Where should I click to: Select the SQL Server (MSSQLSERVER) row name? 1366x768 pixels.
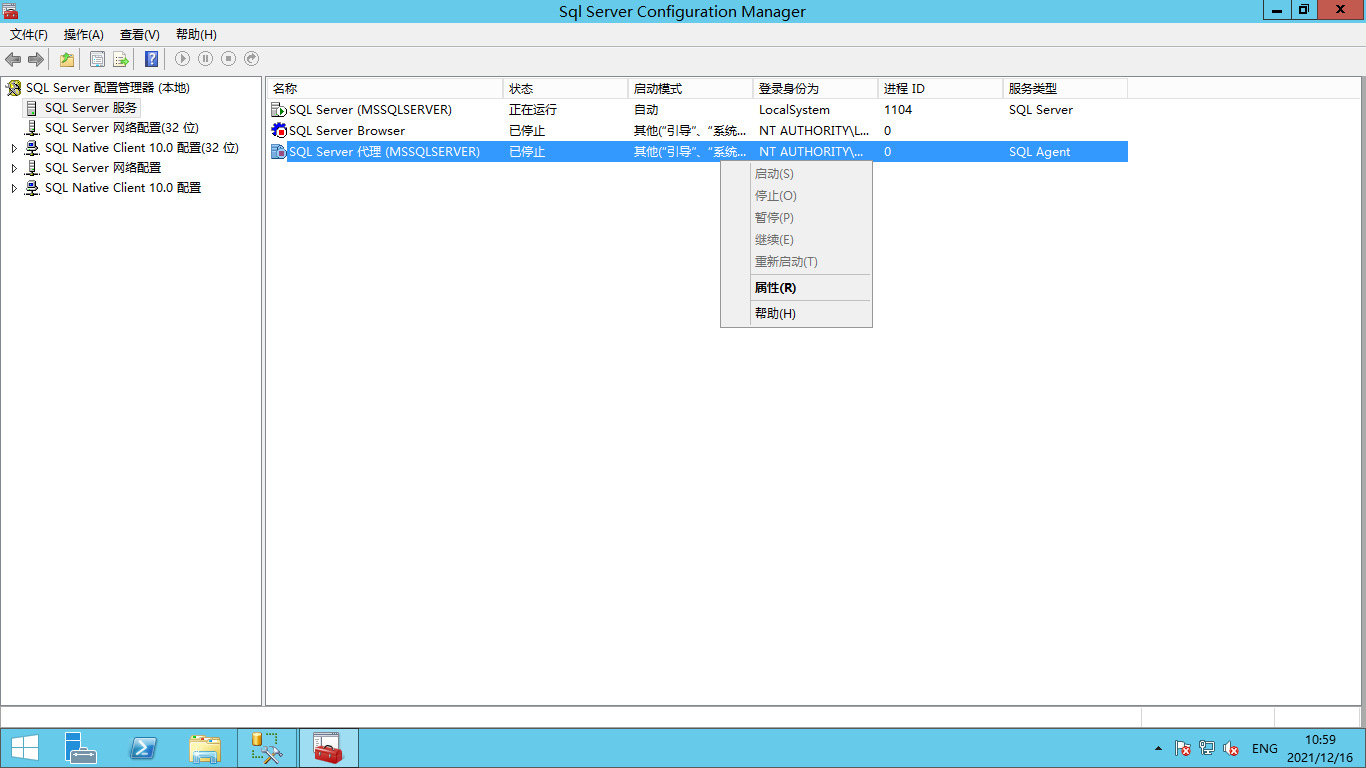370,110
